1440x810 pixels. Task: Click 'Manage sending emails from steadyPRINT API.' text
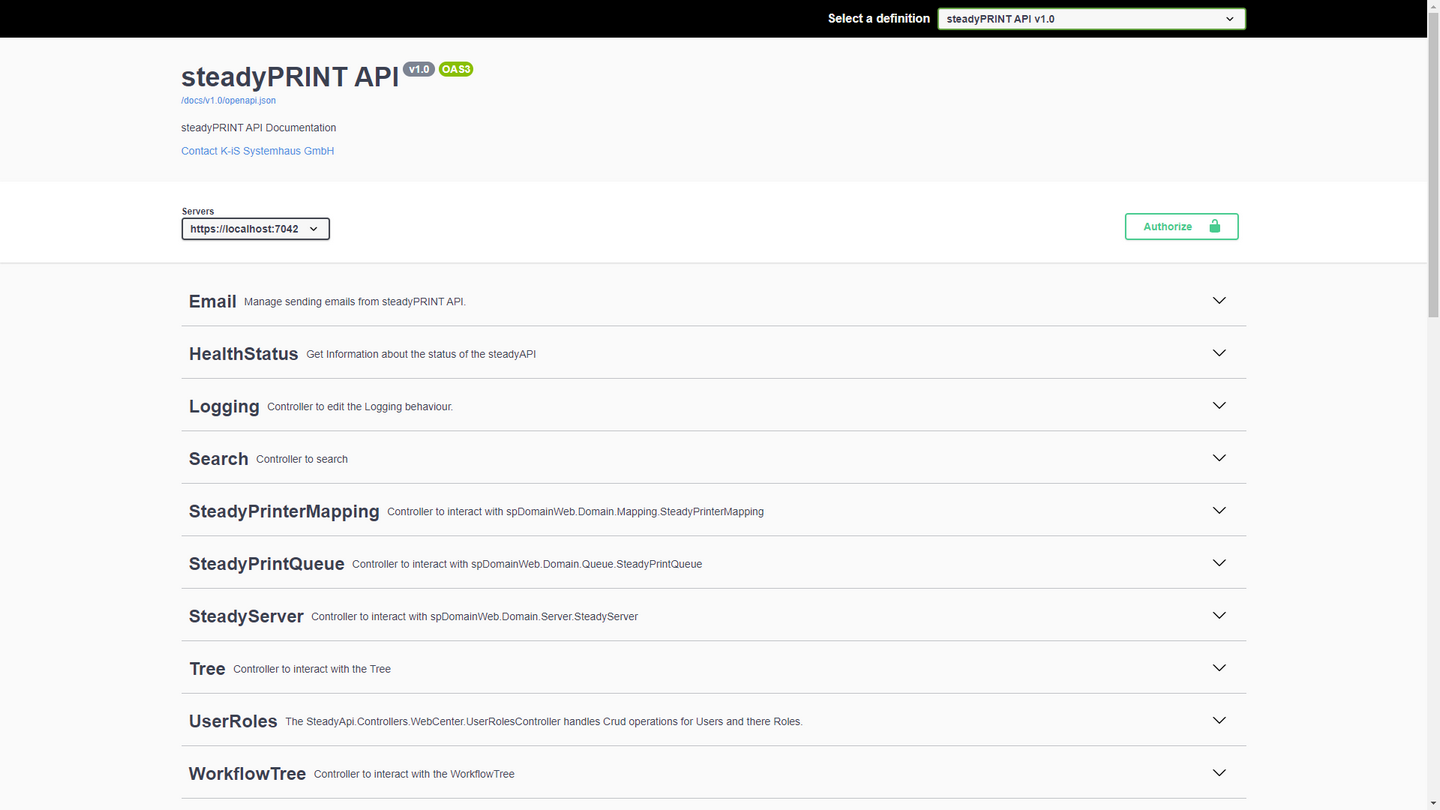point(355,302)
